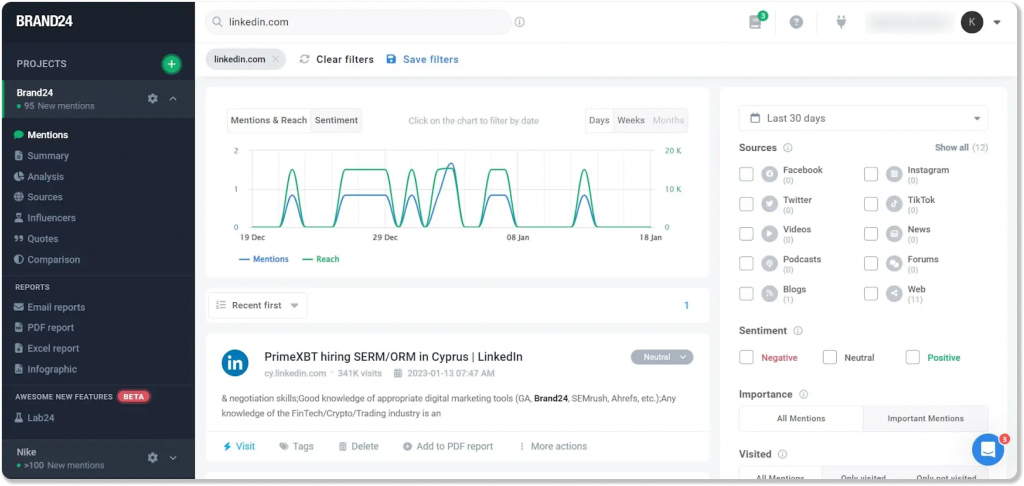This screenshot has height=486, width=1024.
Task: Click the Sources info icon
Action: point(788,148)
